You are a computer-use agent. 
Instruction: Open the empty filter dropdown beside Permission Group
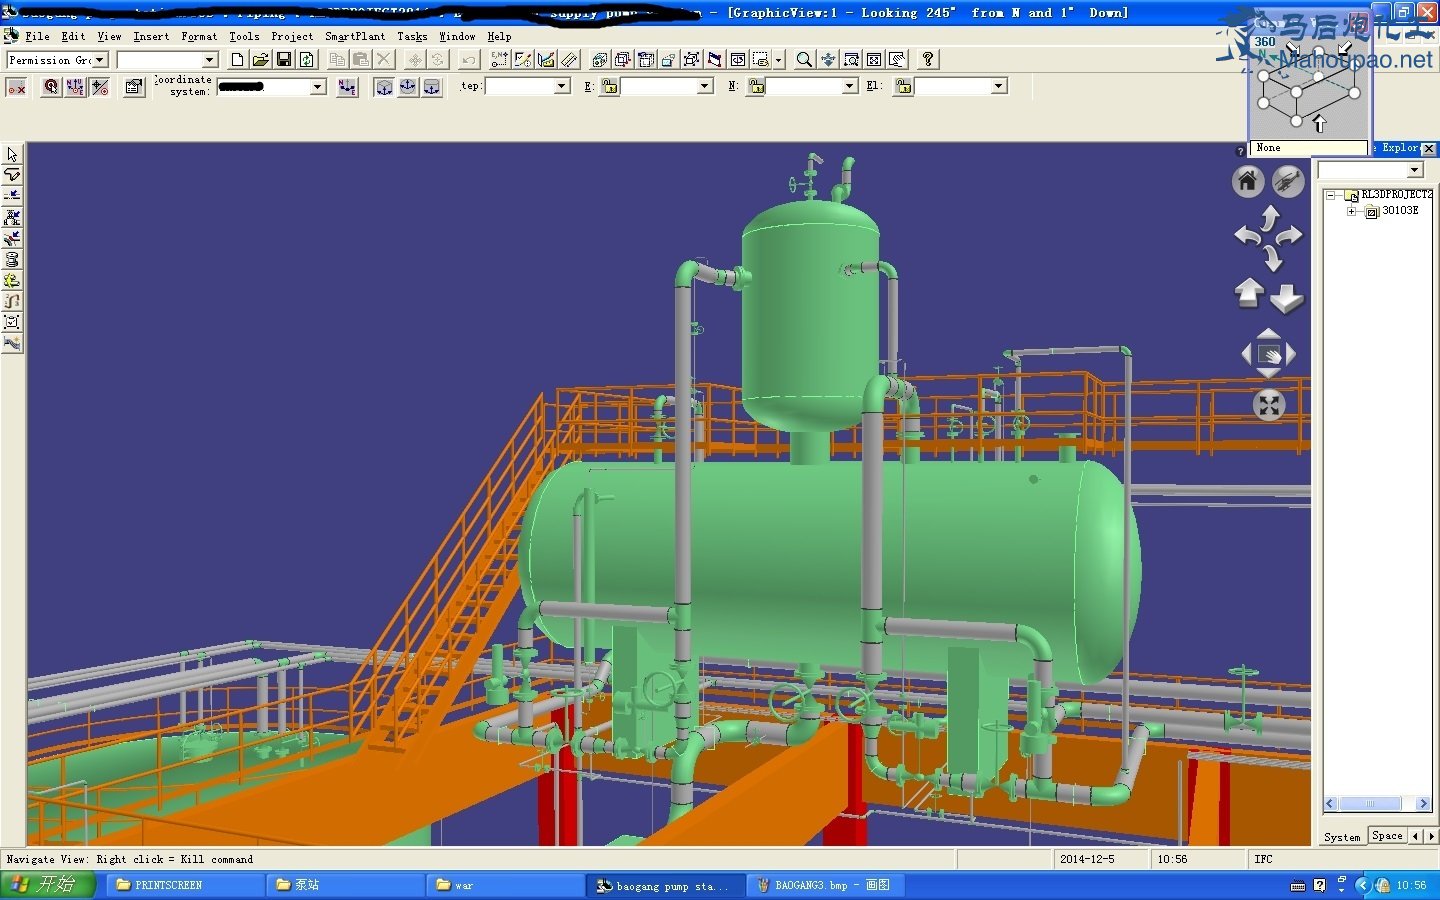209,60
